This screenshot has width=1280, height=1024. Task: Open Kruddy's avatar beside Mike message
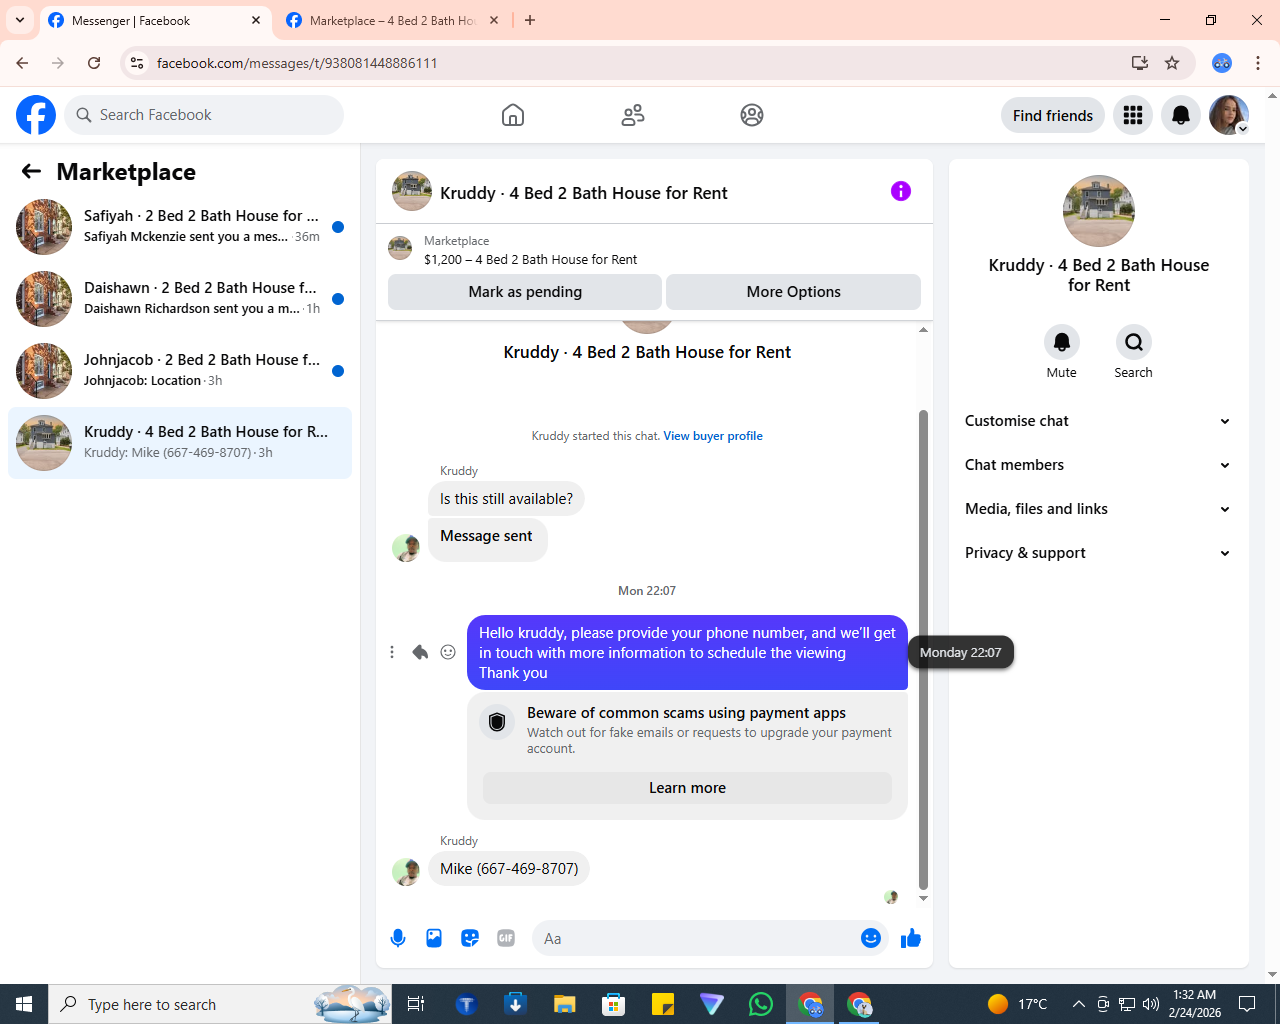point(406,872)
